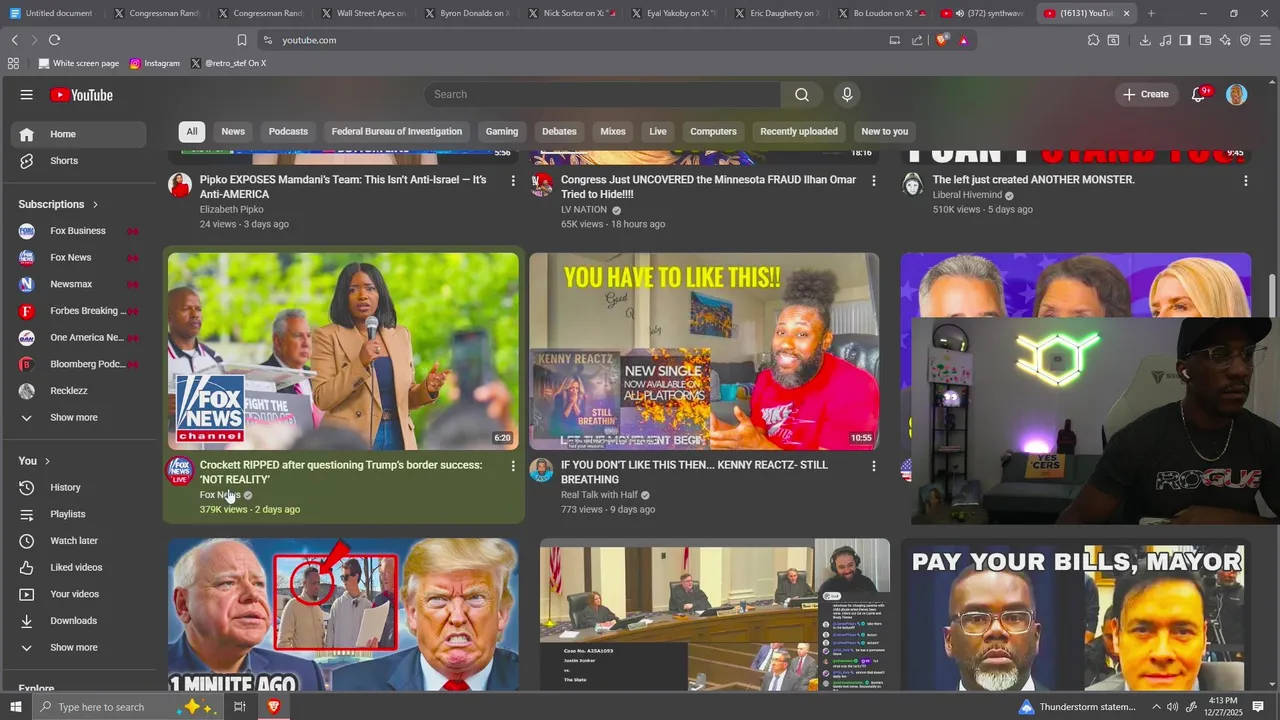Open the account avatar menu
Viewport: 1280px width, 720px height.
click(1237, 94)
